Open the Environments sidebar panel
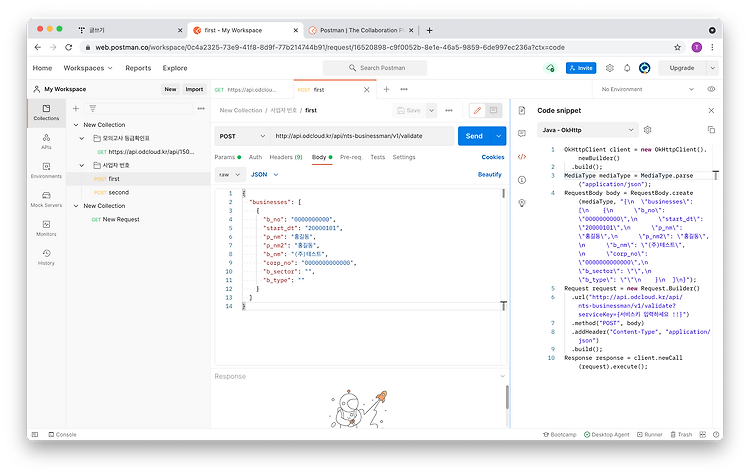 click(46, 170)
